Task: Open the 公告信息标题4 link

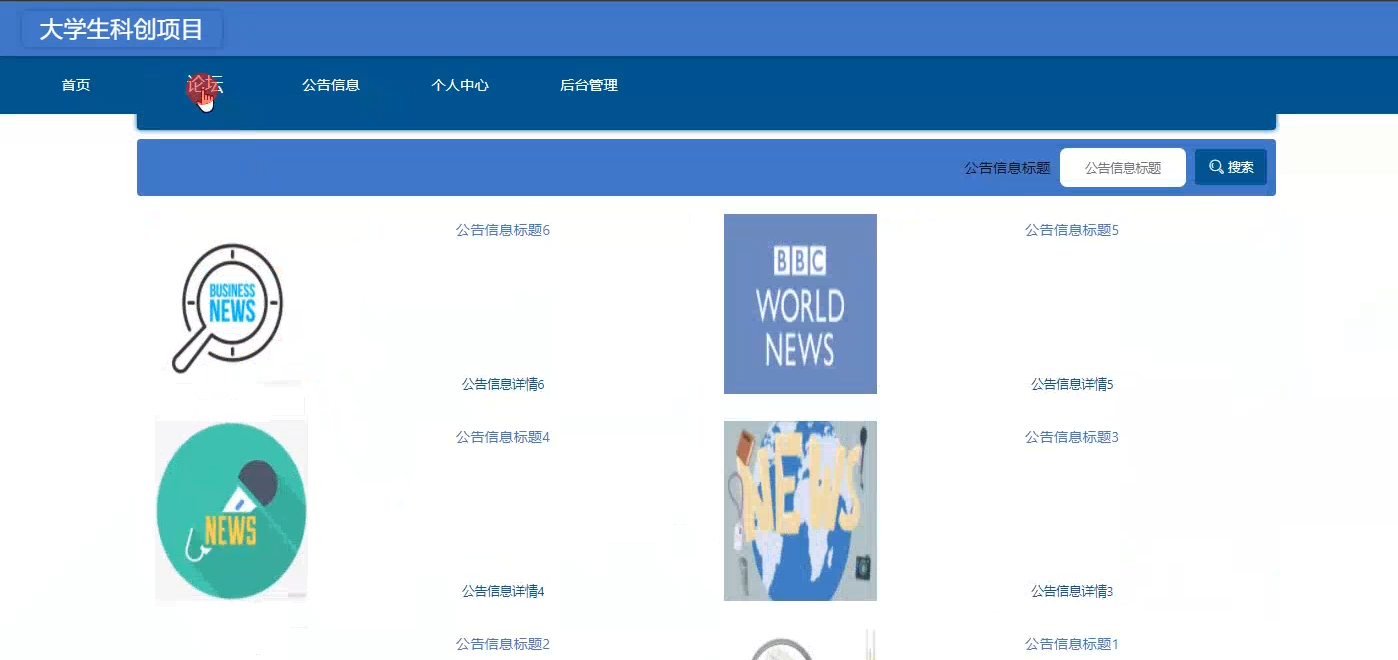Action: pyautogui.click(x=503, y=437)
